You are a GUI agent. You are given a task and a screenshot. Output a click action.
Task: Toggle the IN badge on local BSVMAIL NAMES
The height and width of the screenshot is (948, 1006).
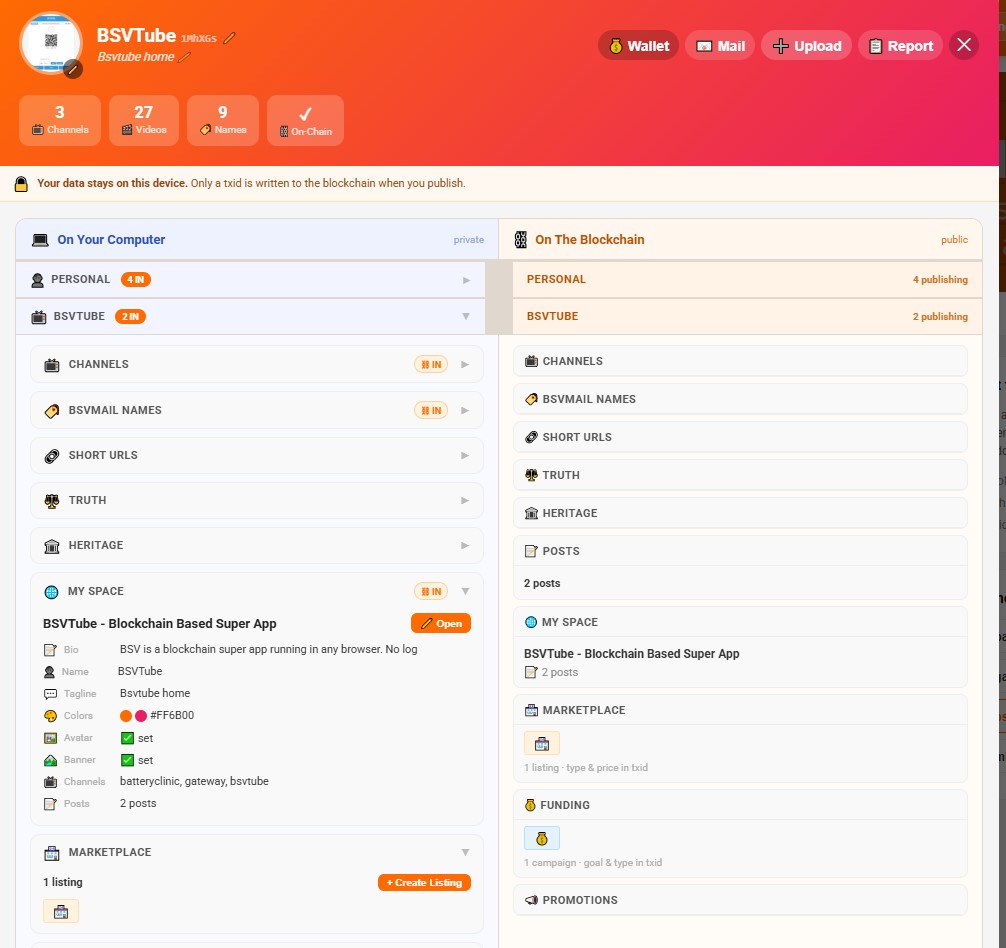point(431,411)
